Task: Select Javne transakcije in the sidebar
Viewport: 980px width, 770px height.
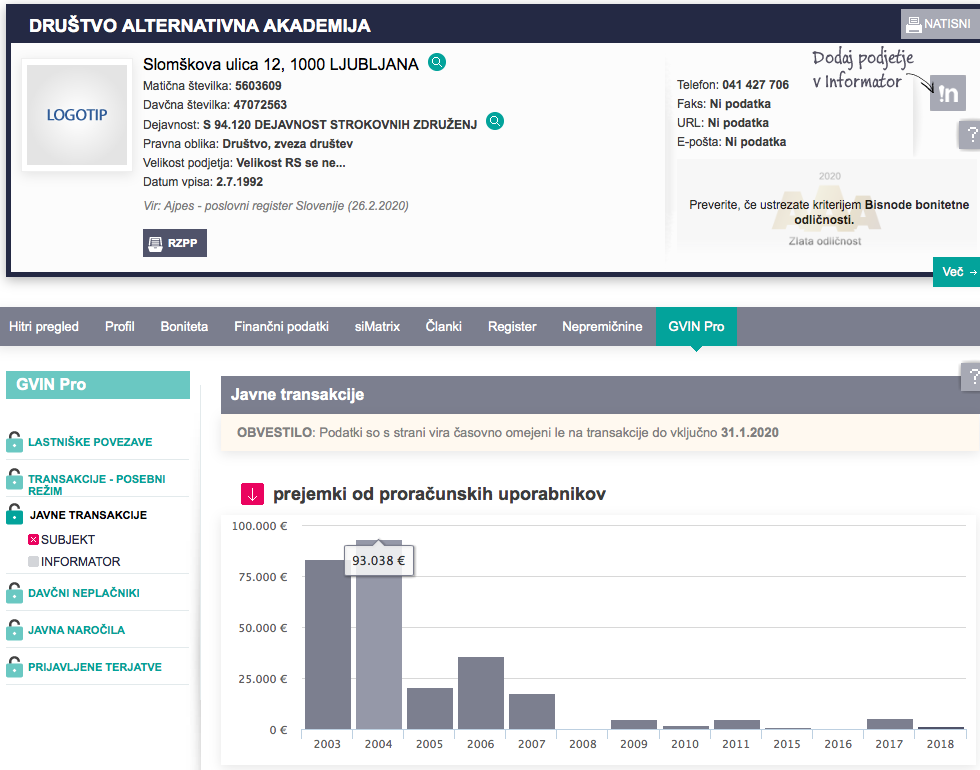Action: [x=89, y=515]
